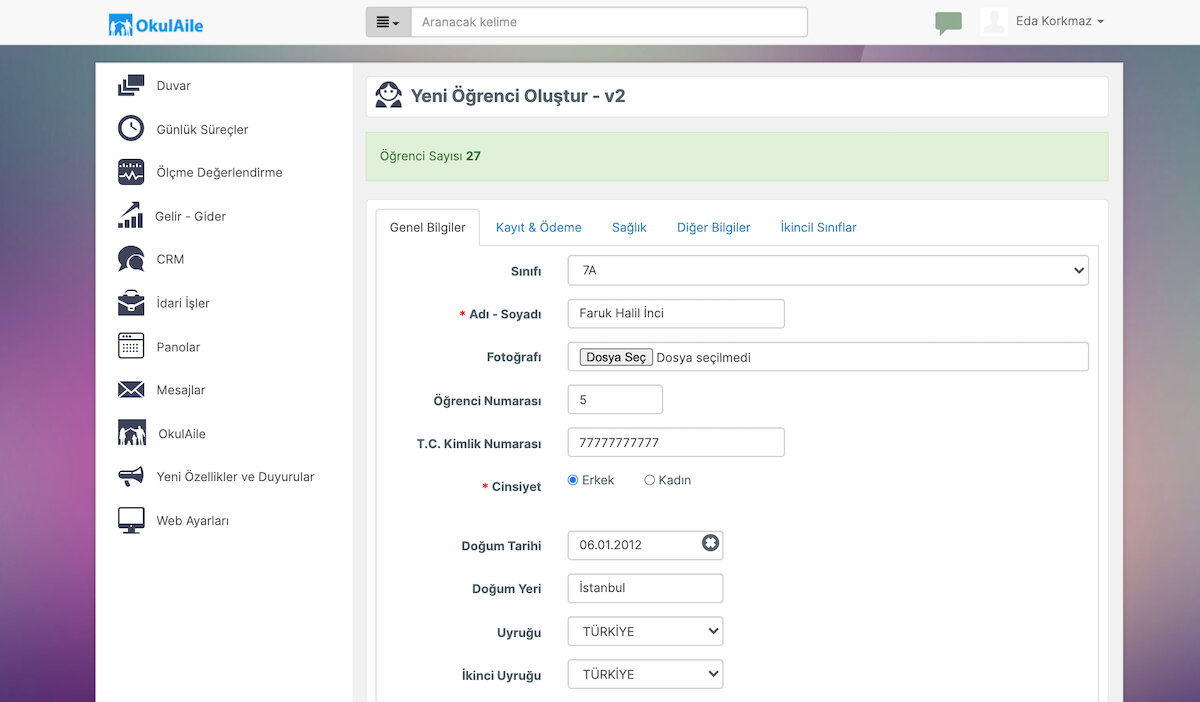Screen dimensions: 1200x702
Task: Open the search filter list dropdown button
Action: pos(388,22)
